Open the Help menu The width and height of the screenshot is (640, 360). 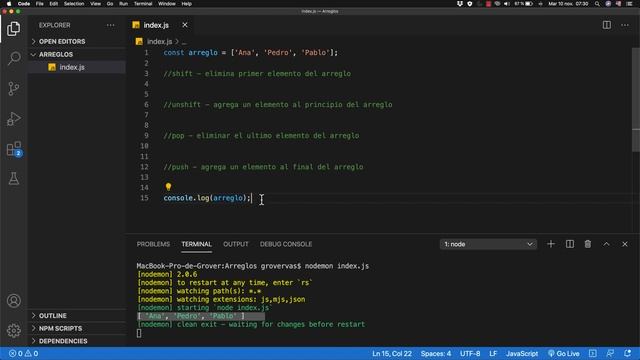tap(187, 4)
